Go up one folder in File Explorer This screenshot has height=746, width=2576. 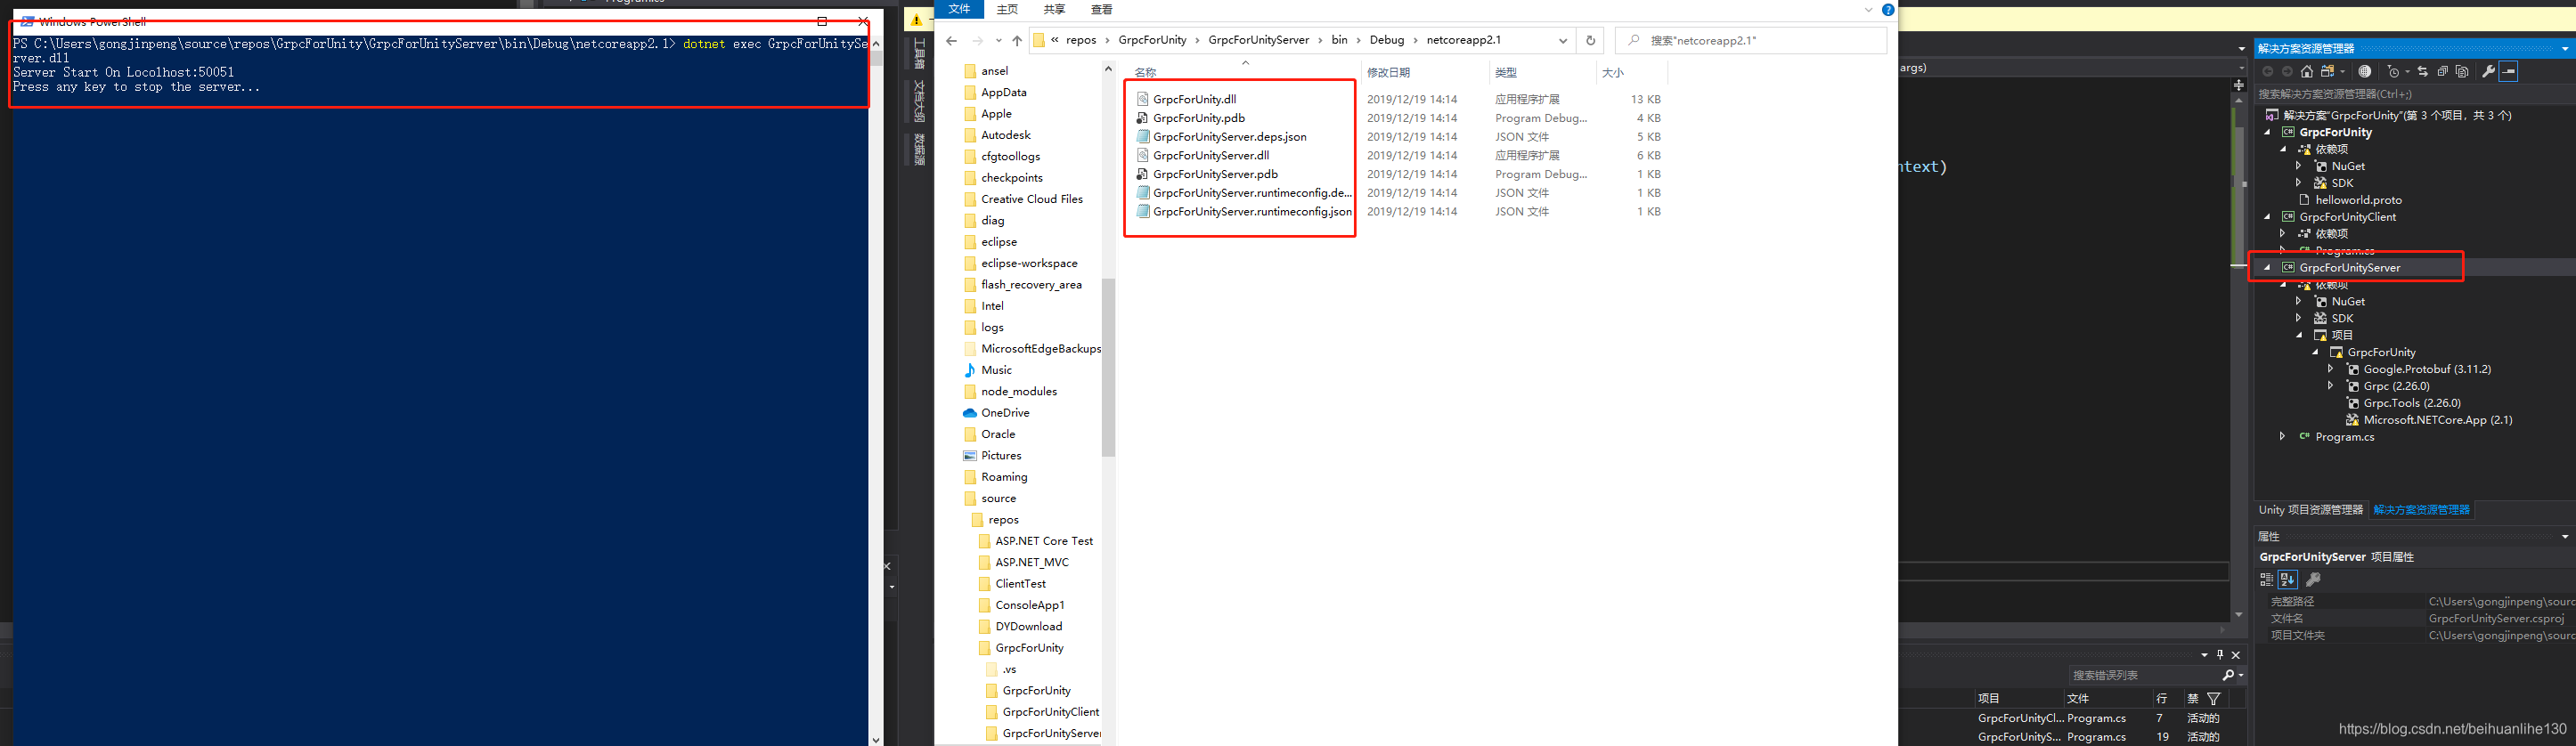(x=1017, y=41)
